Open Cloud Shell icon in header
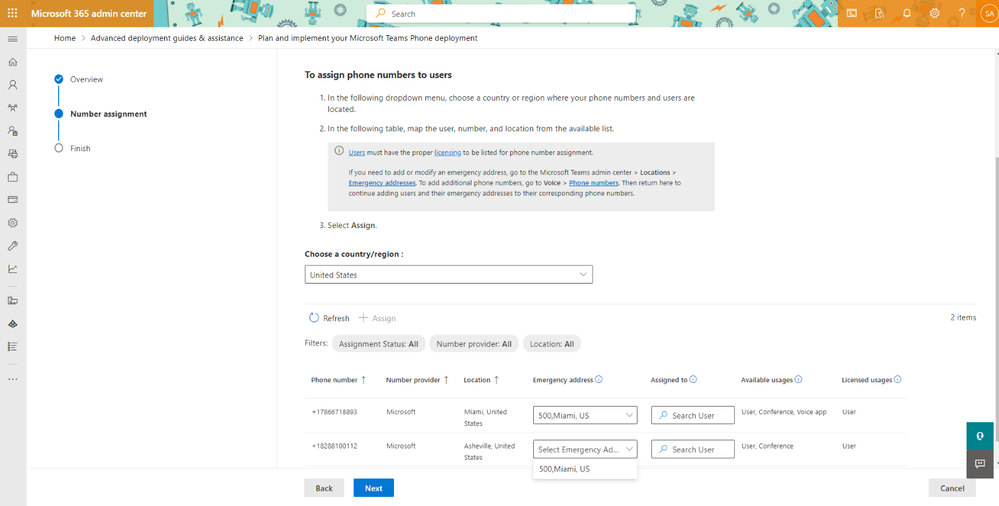This screenshot has width=999, height=506. (852, 13)
